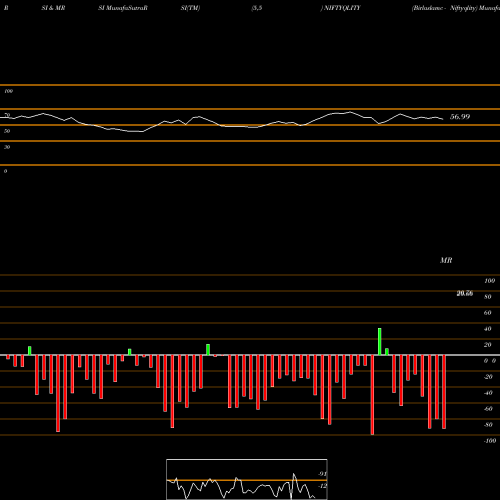This screenshot has height=500, width=500.
Task: Select the tallest green bar in the MR histogram
Action: tap(380, 342)
